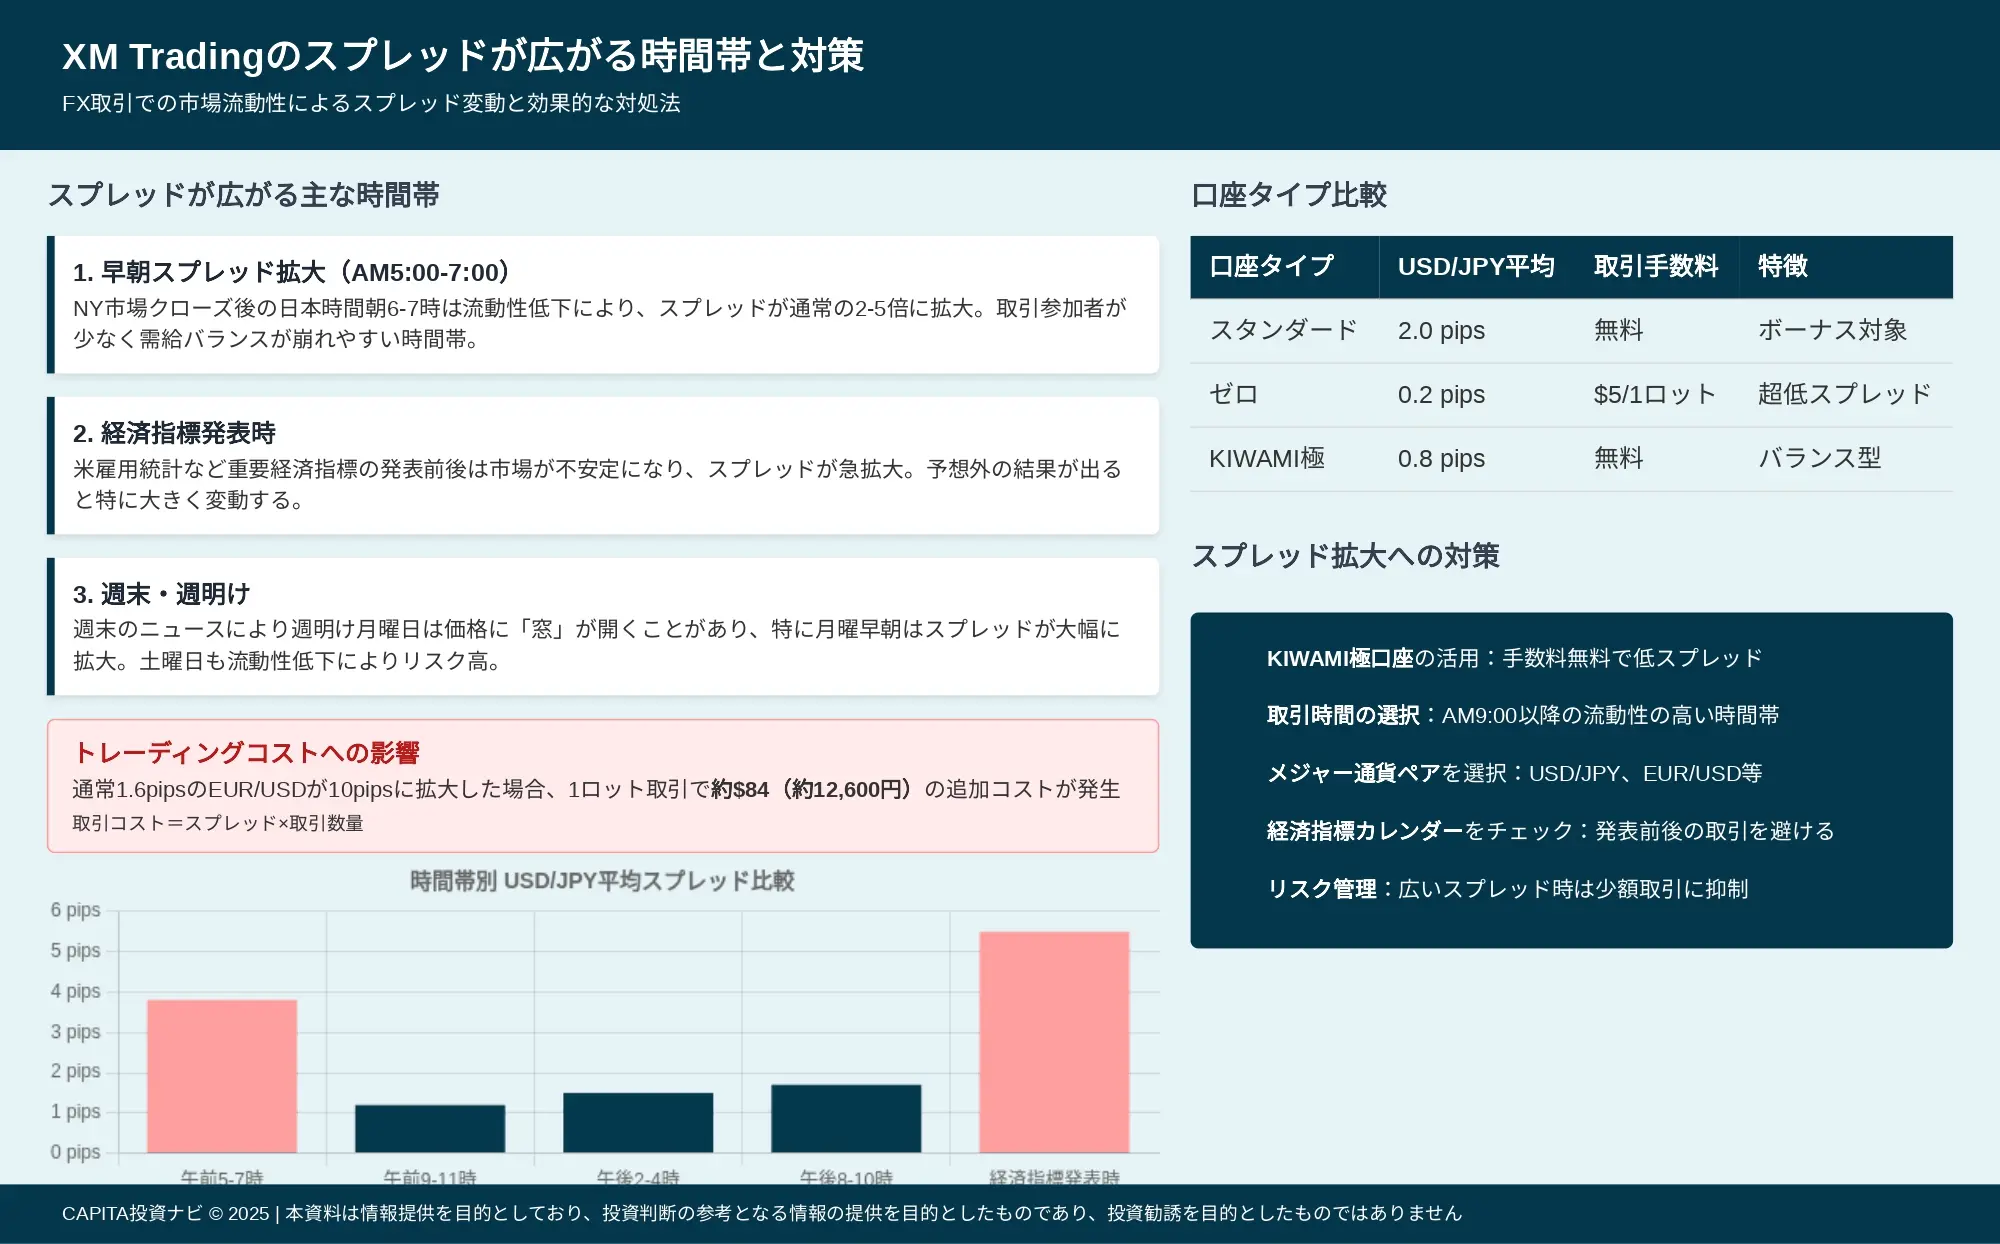This screenshot has width=2000, height=1244.
Task: Click the pink bar for 経済指標発表時
Action: 1054,1042
